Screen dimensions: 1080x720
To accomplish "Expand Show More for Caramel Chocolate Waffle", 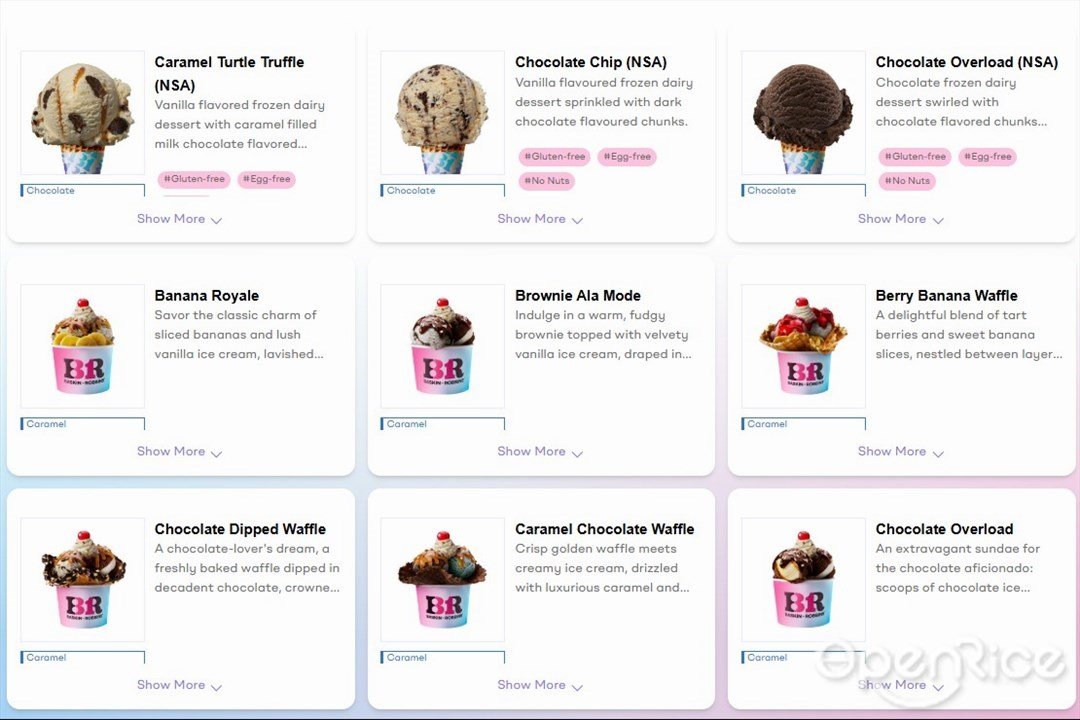I will click(540, 686).
